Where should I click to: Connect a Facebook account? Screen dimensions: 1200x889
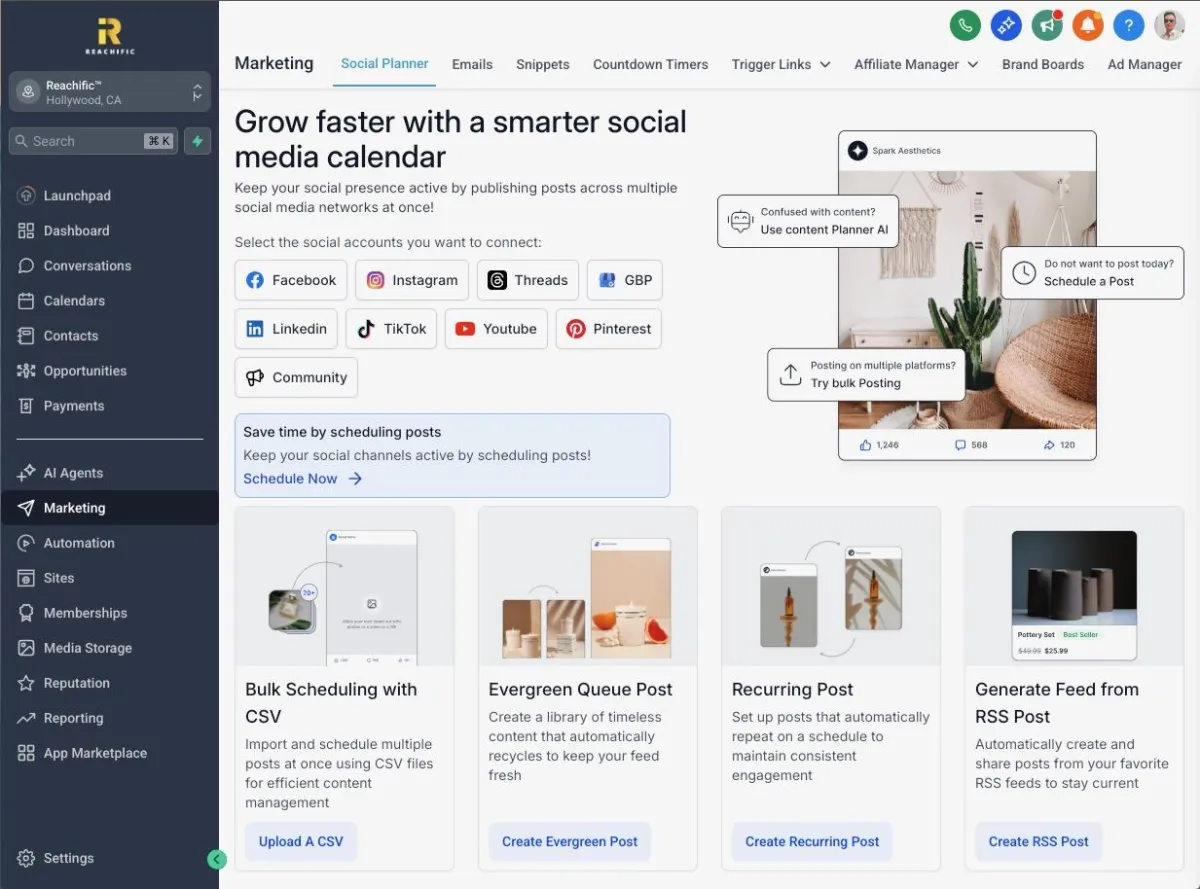291,280
